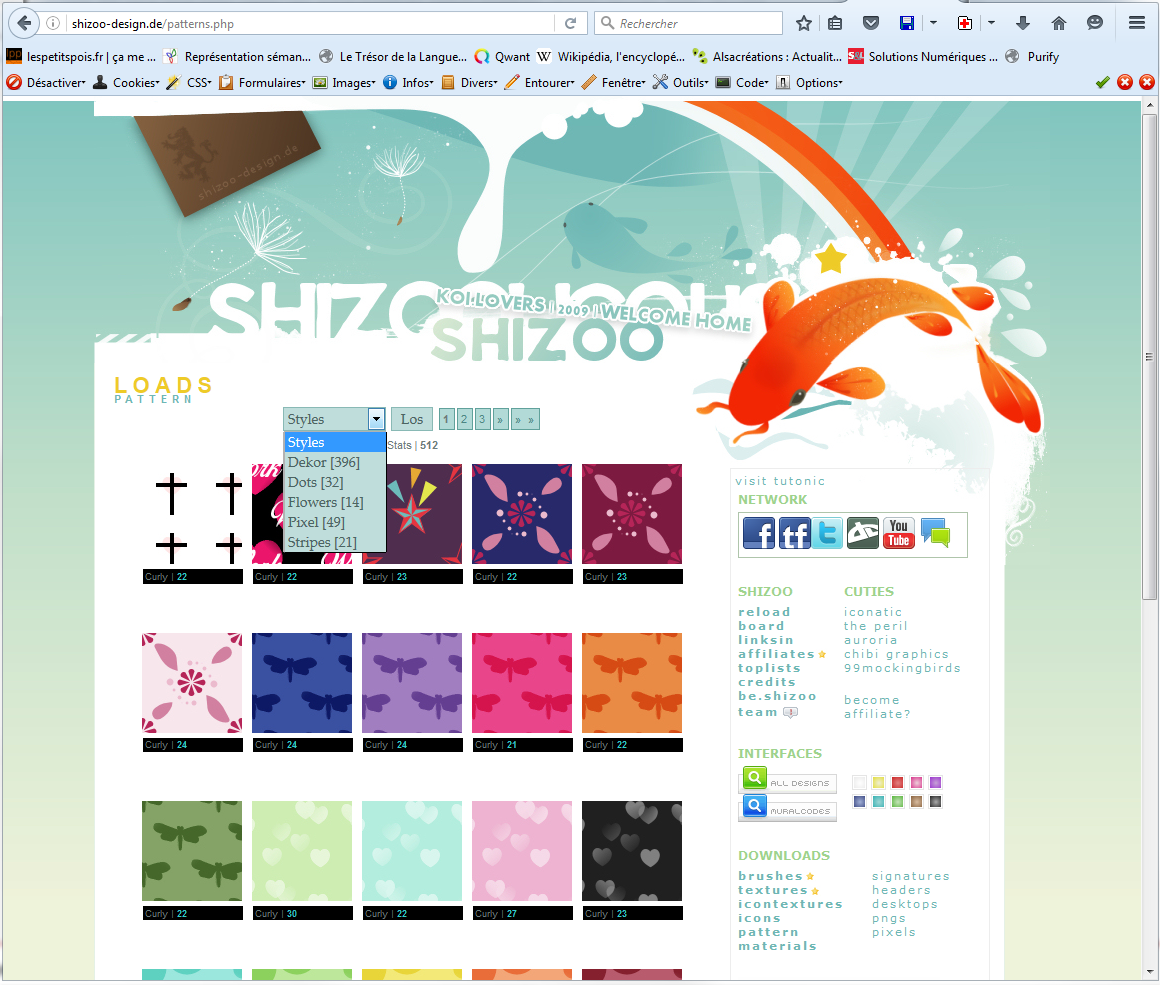Click the speech bubble icon next to team

pyautogui.click(x=791, y=713)
